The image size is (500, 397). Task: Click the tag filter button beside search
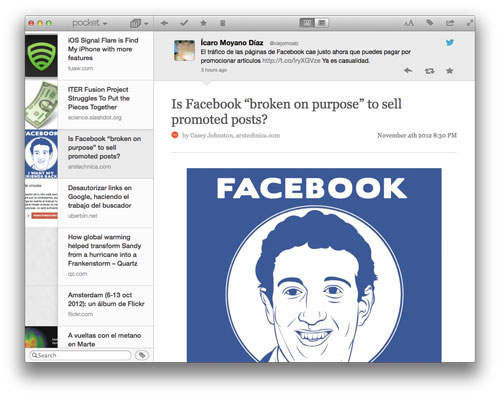(142, 355)
